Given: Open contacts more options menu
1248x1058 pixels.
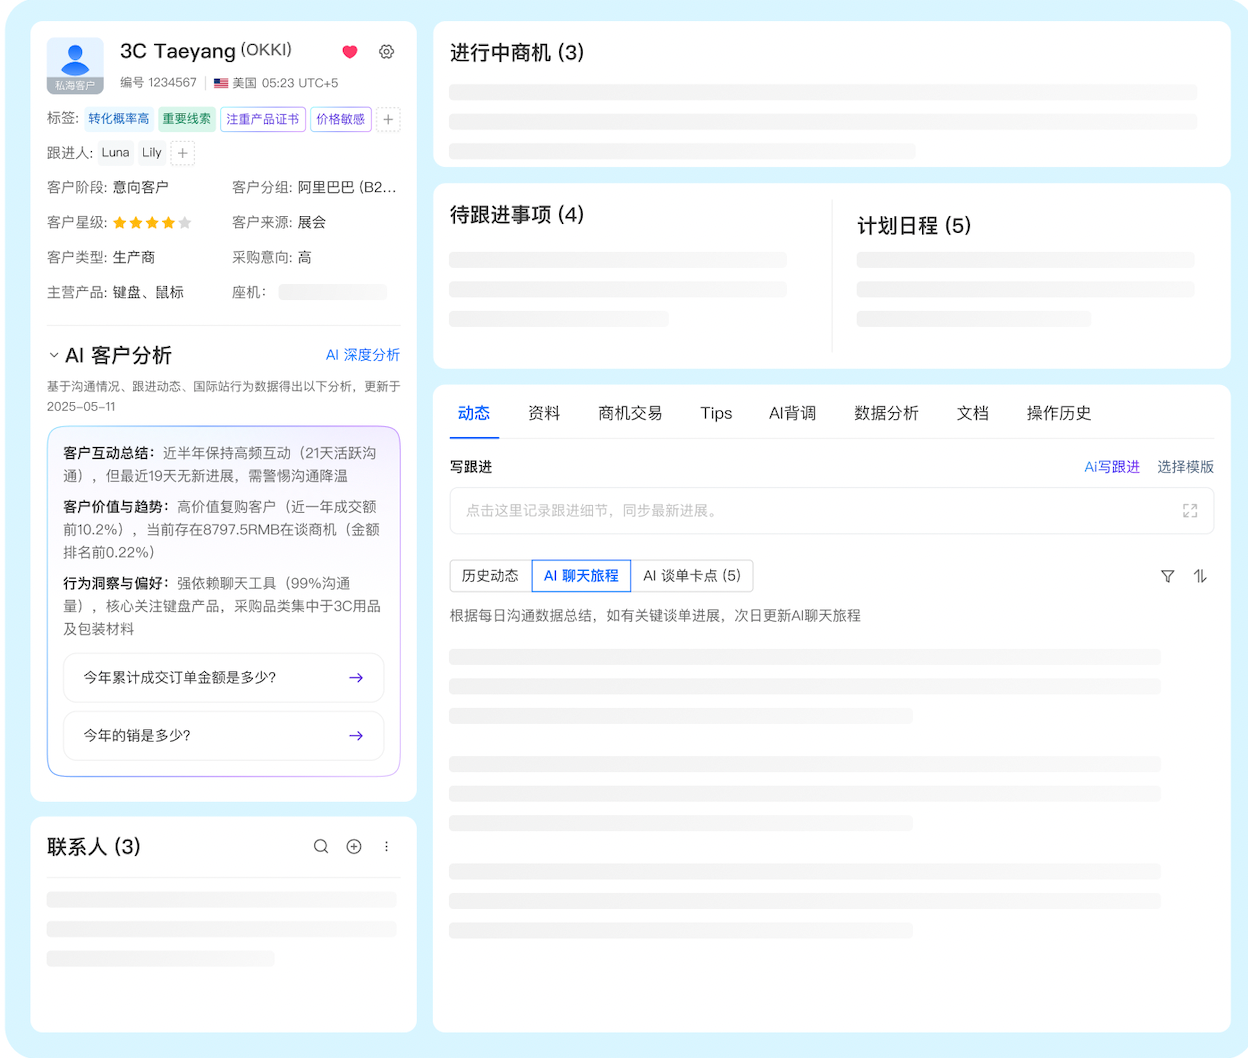Looking at the screenshot, I should point(386,847).
